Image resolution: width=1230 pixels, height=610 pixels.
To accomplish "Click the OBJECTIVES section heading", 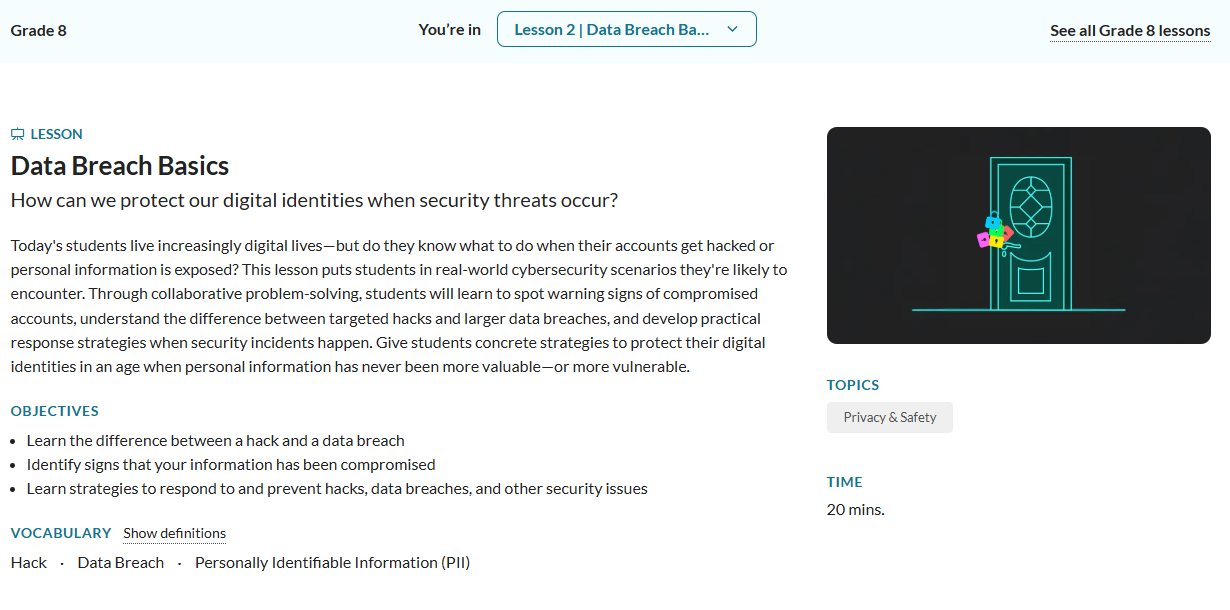I will 55,411.
